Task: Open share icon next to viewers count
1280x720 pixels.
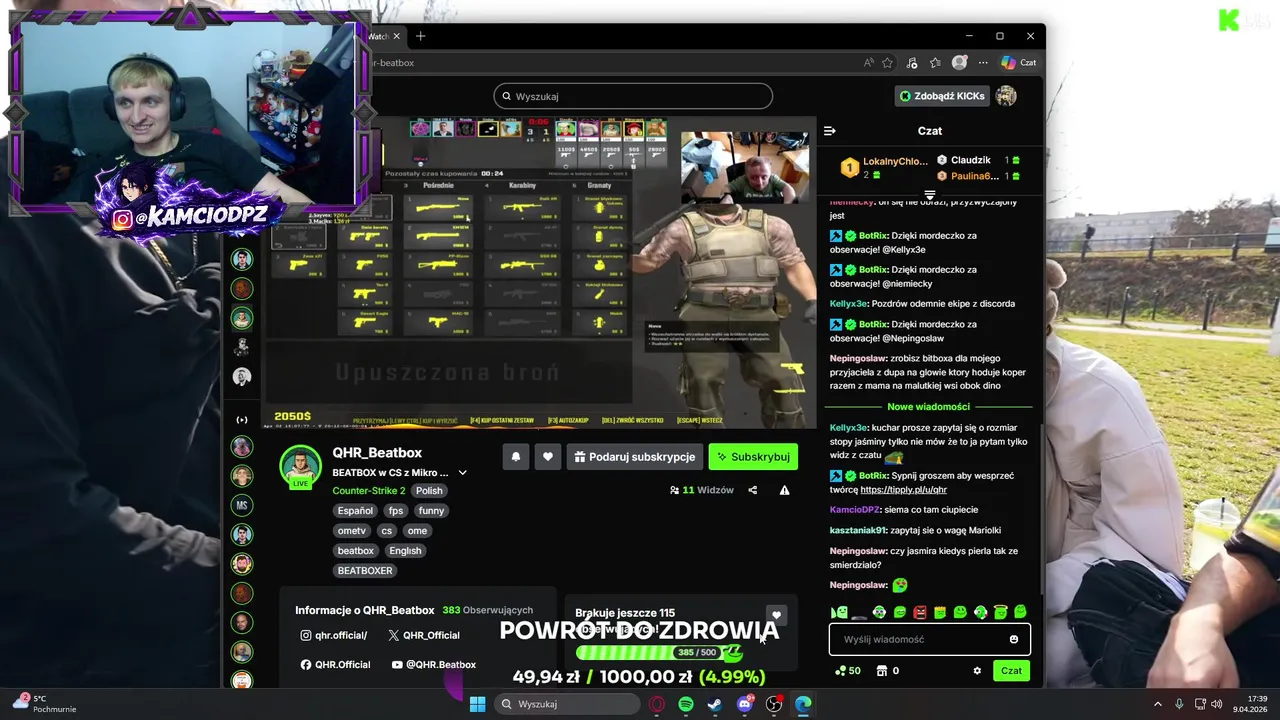Action: [753, 490]
